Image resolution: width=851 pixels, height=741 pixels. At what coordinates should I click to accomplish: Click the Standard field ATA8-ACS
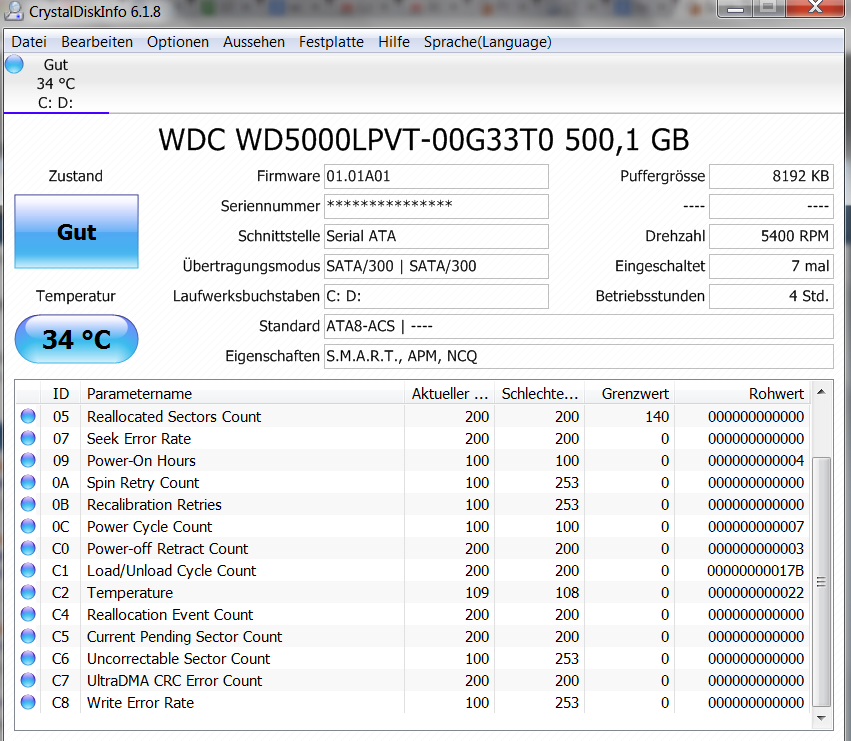pos(579,326)
